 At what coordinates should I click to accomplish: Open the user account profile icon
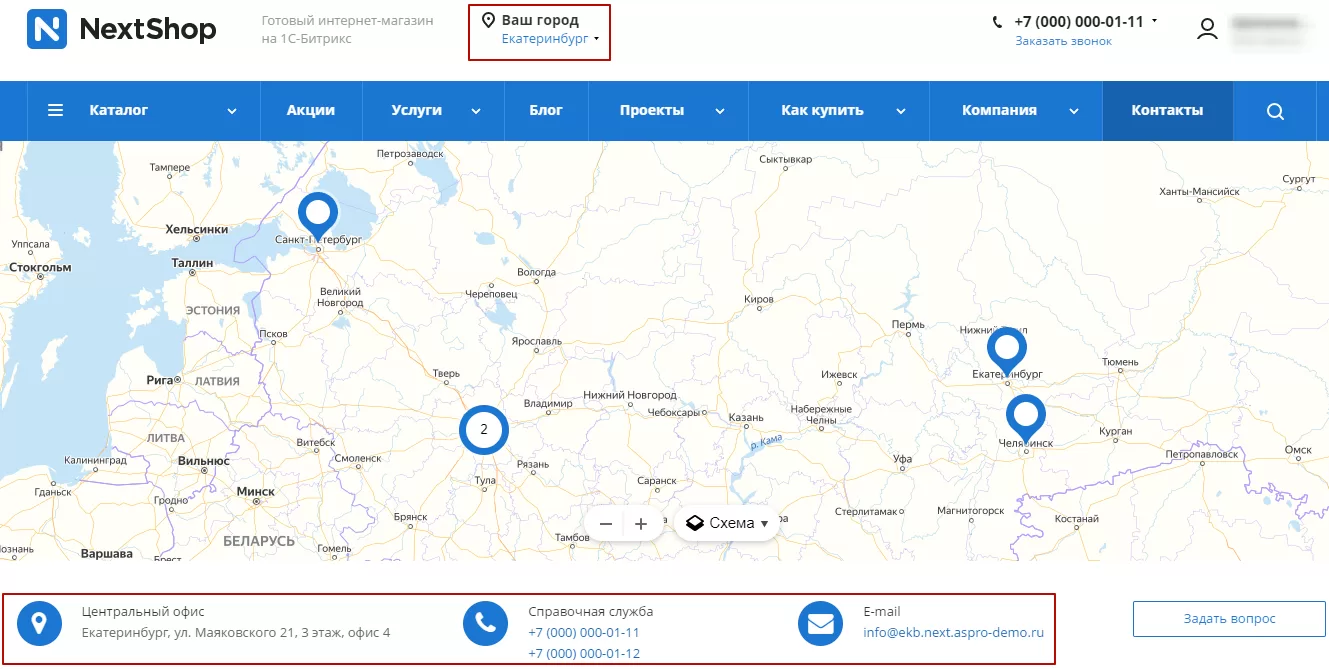pyautogui.click(x=1208, y=29)
